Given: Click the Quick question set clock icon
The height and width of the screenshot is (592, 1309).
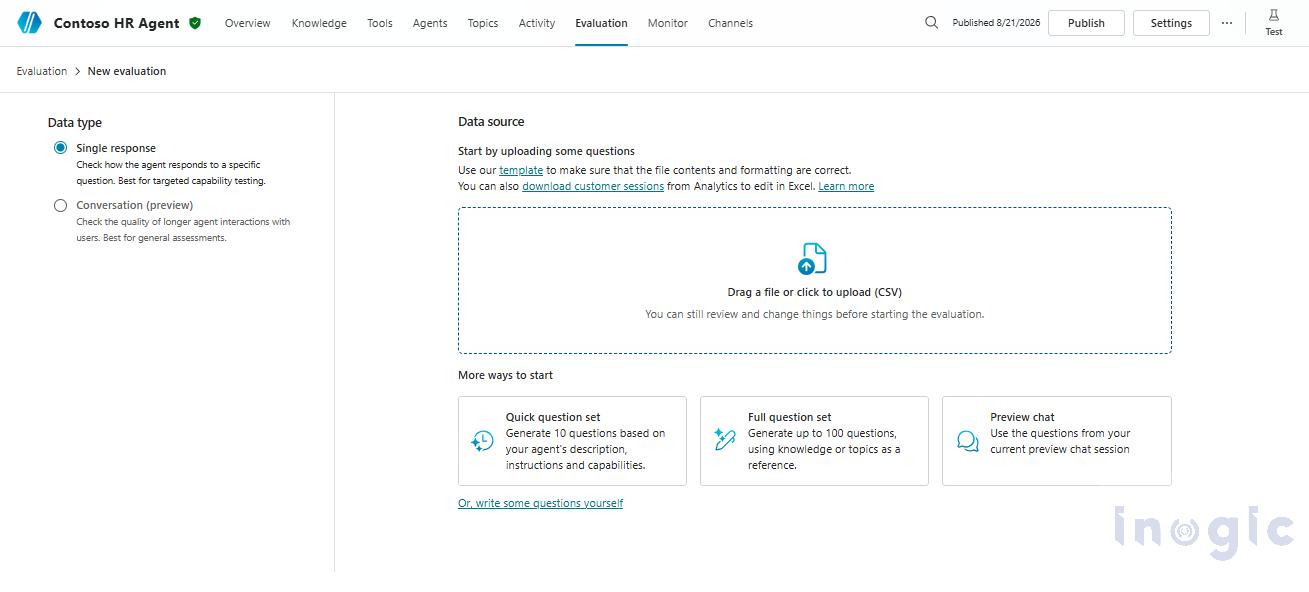Looking at the screenshot, I should pos(482,441).
